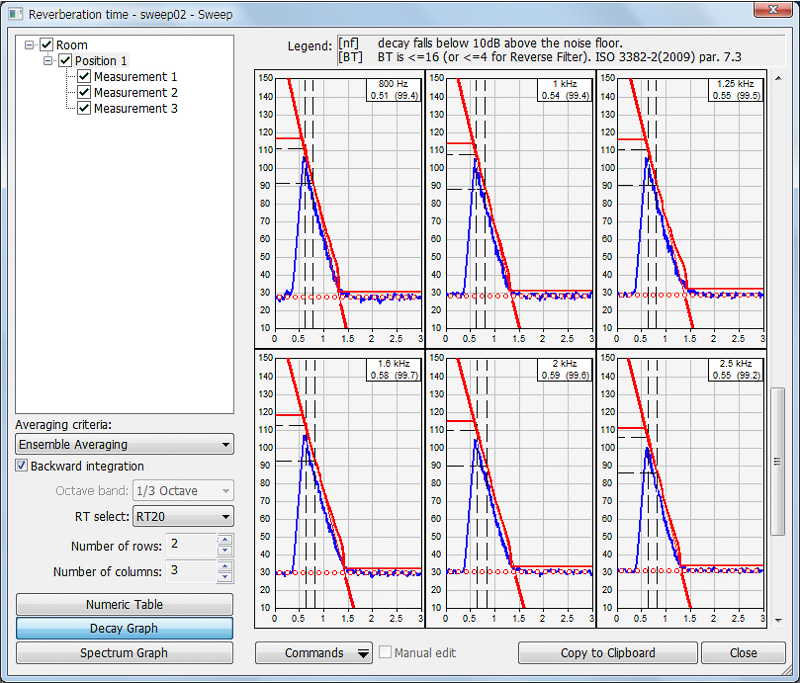Collapse the Position 1 tree node
This screenshot has height=683, width=800.
pos(48,61)
